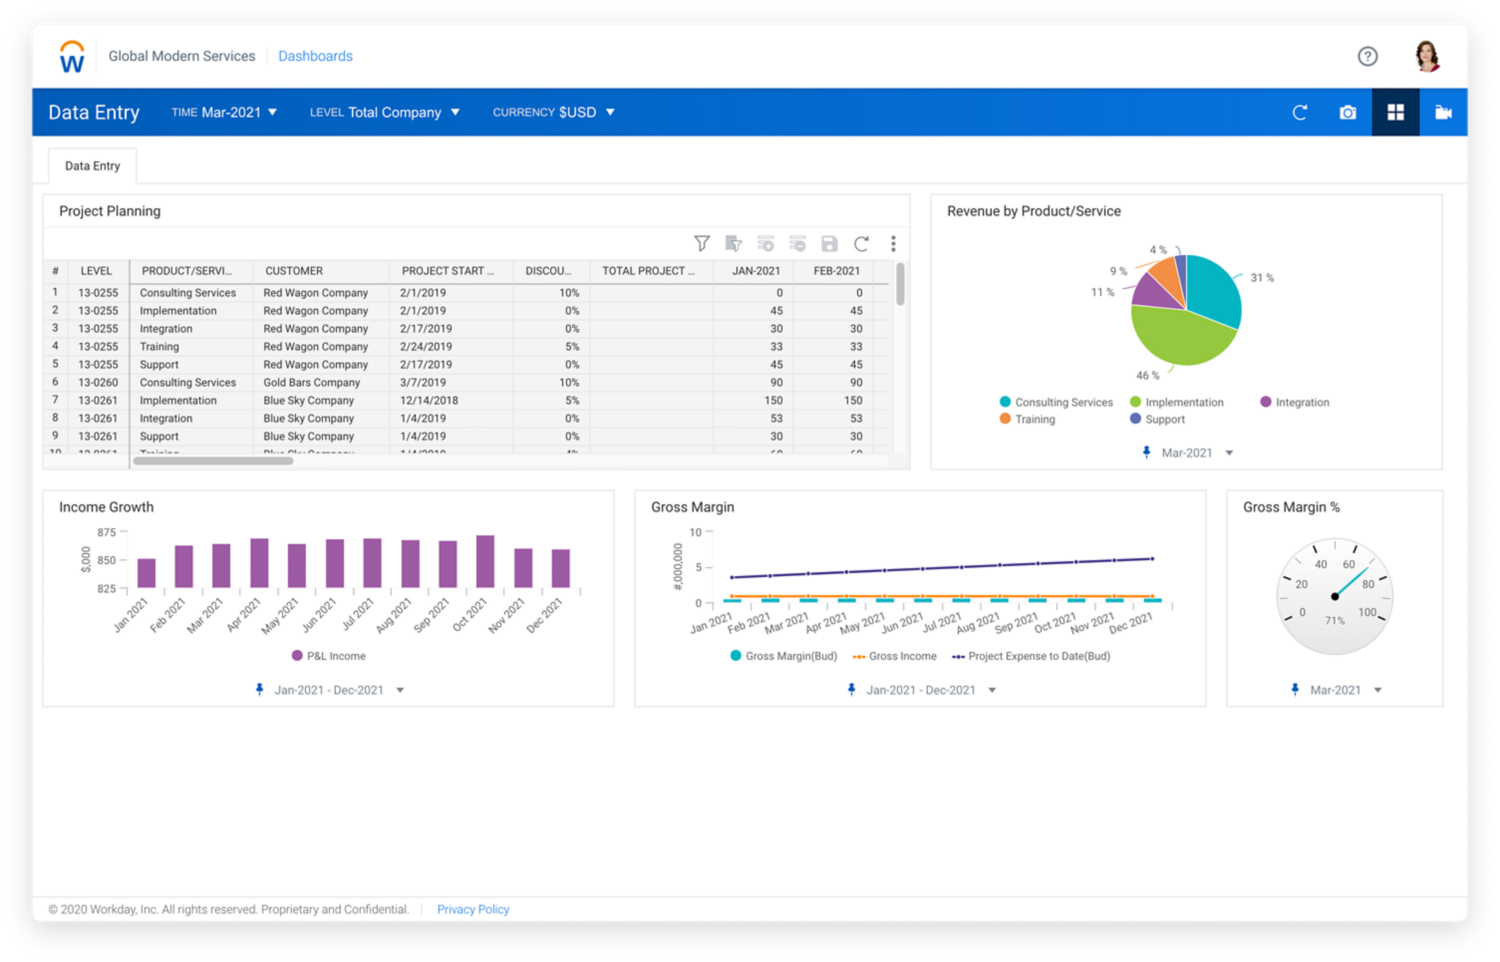Select the dashboard grid view icon
Screen dimensions: 1500x962
click(x=1395, y=113)
